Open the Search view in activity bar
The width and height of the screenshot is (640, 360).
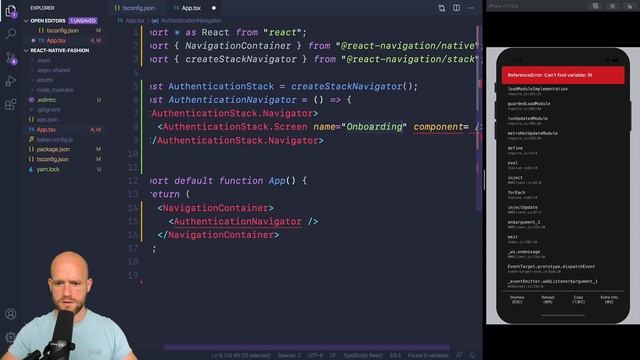11,33
